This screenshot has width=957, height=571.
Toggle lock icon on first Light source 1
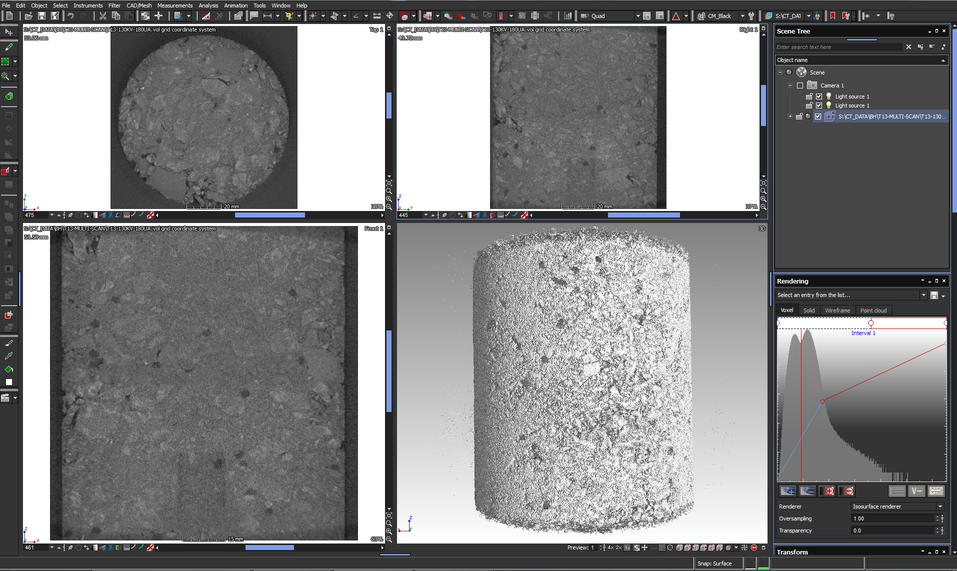click(809, 96)
